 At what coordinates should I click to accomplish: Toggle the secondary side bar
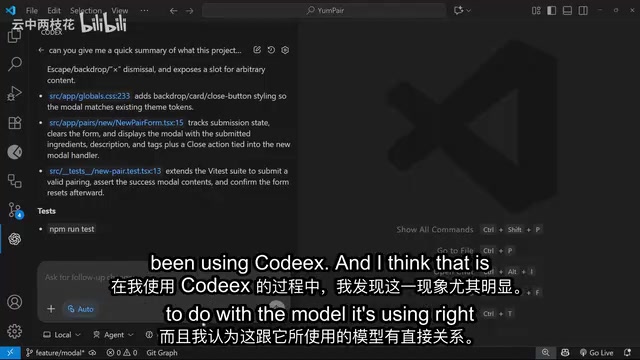(583, 11)
